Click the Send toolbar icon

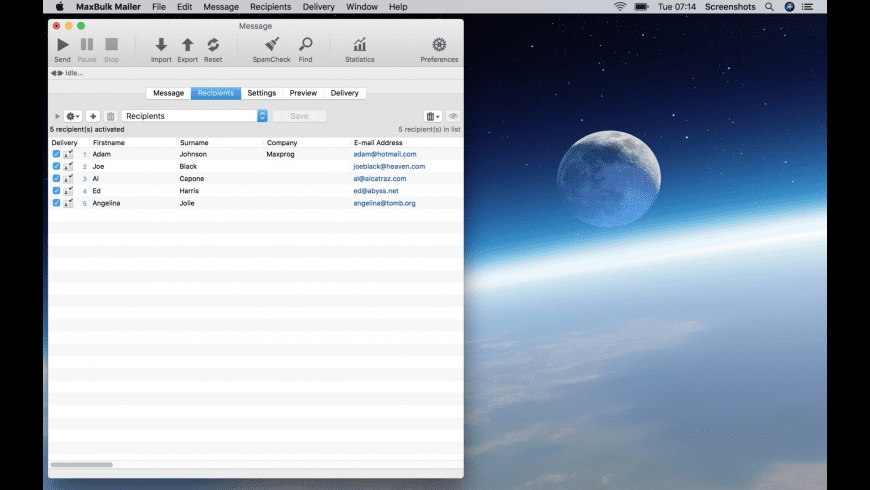[62, 45]
